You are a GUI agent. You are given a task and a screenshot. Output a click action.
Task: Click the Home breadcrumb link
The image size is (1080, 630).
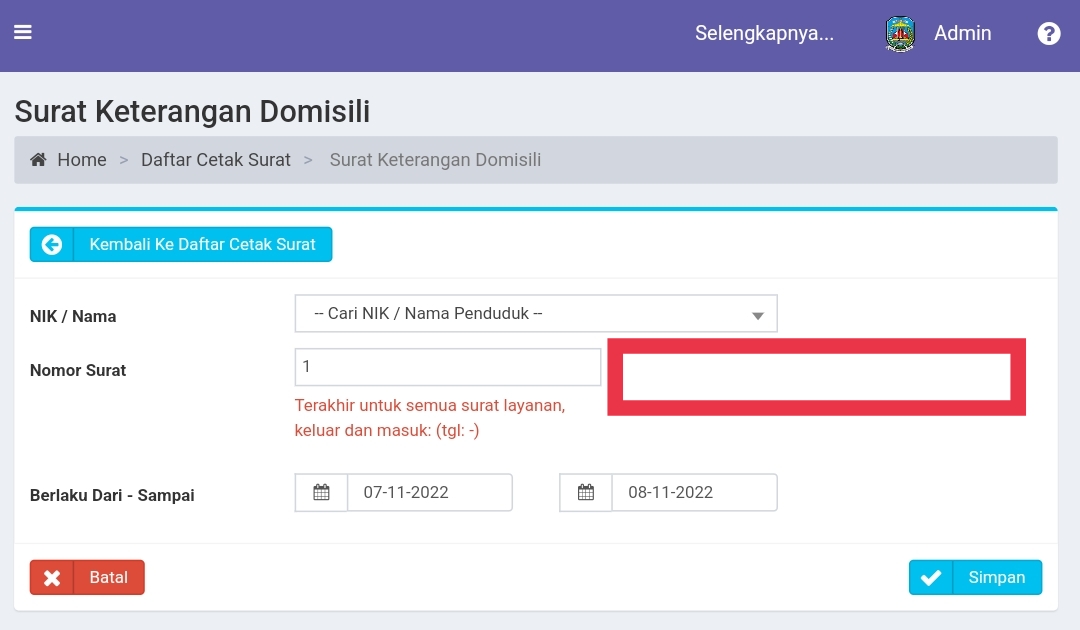(81, 159)
